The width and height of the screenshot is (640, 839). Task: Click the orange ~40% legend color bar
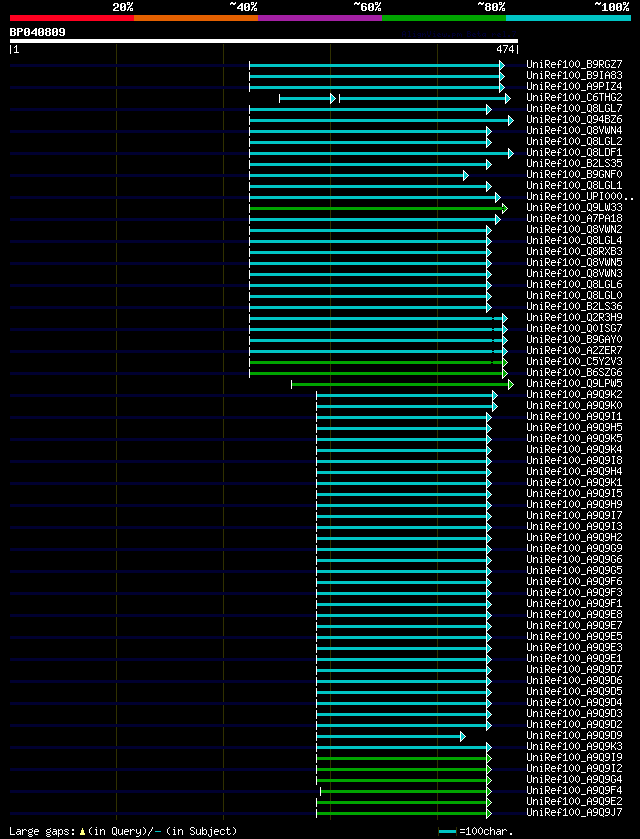(196, 18)
